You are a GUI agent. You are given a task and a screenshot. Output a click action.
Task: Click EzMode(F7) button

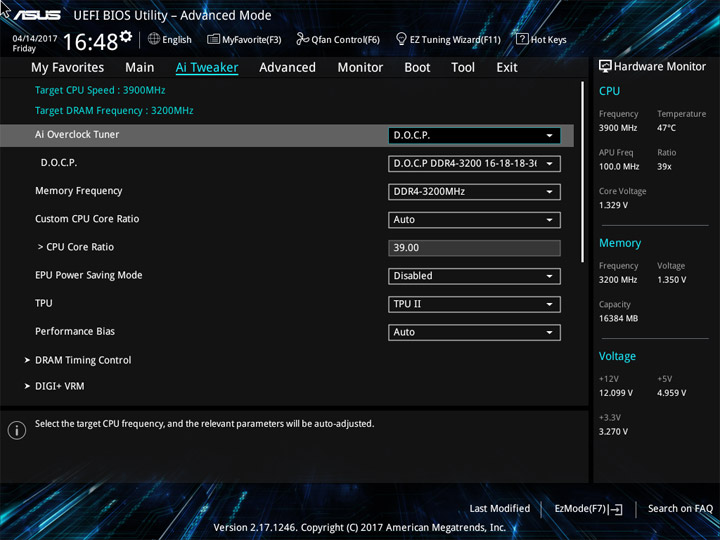tap(588, 509)
